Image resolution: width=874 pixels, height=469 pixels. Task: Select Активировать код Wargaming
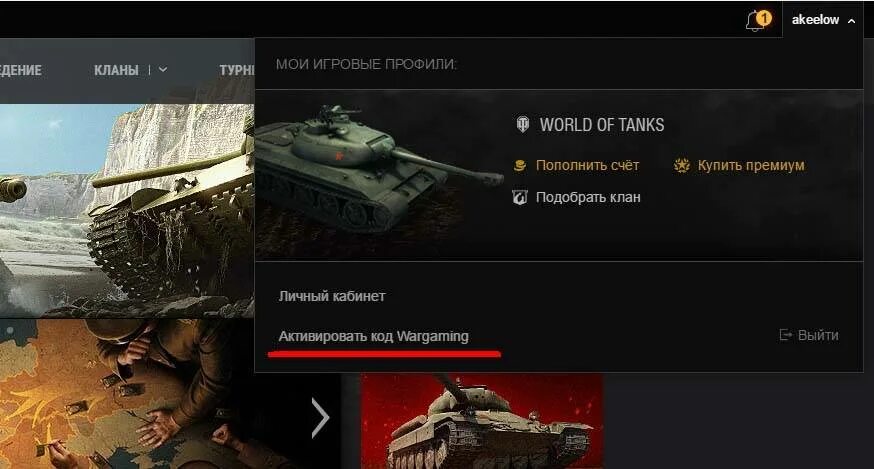pos(373,336)
